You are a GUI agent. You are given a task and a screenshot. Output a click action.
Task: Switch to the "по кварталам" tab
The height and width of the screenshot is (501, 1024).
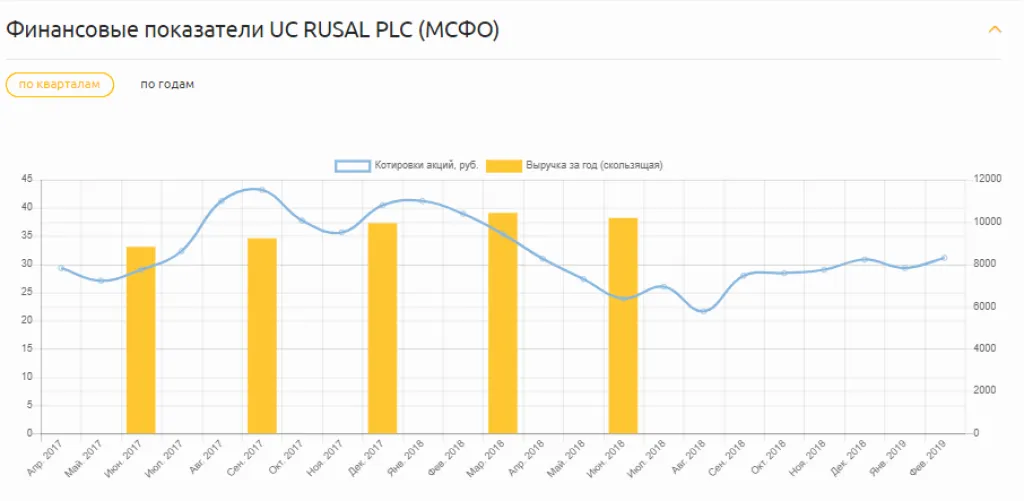[60, 85]
